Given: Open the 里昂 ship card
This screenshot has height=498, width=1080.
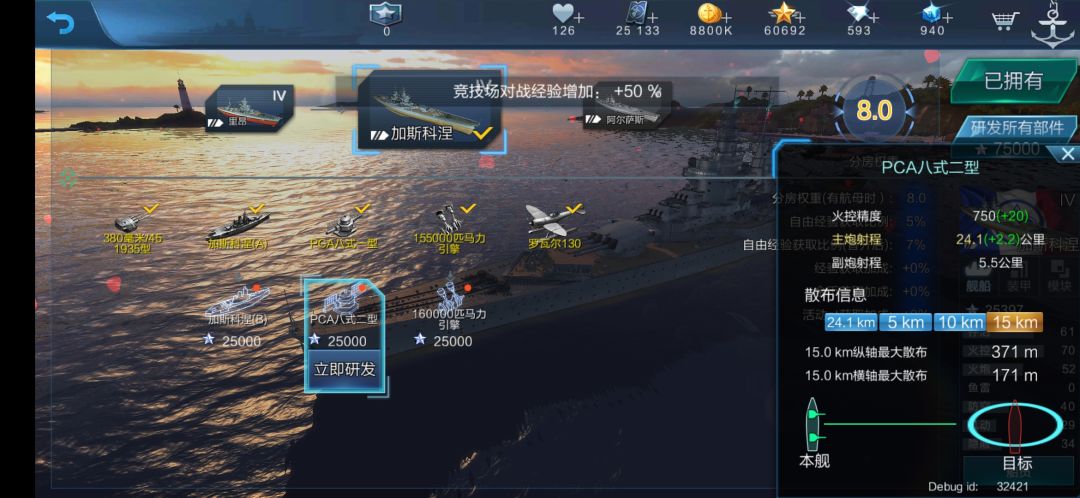Looking at the screenshot, I should [251, 108].
